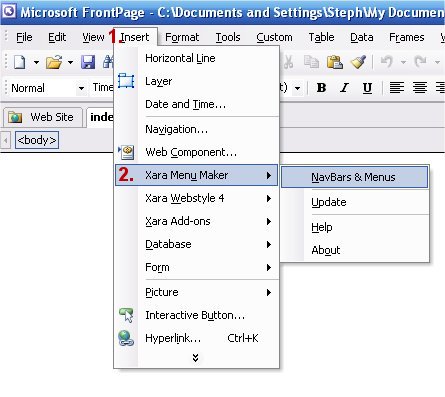The height and width of the screenshot is (397, 445).
Task: Open the Data menu
Action: [362, 37]
